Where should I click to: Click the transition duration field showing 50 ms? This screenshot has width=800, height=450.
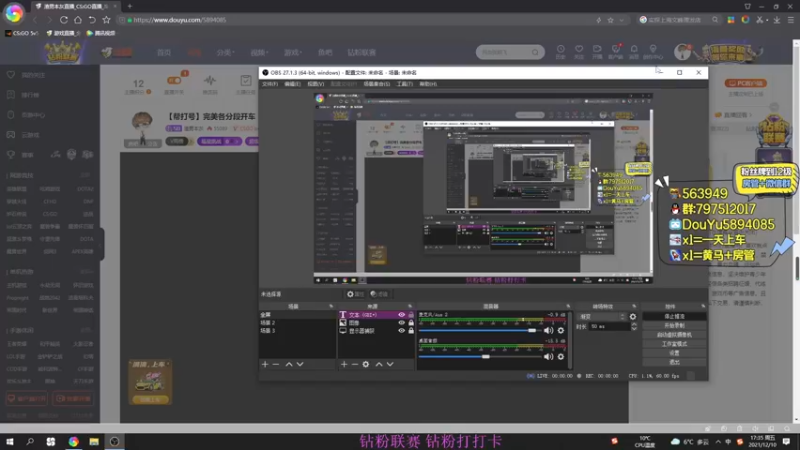[x=609, y=327]
